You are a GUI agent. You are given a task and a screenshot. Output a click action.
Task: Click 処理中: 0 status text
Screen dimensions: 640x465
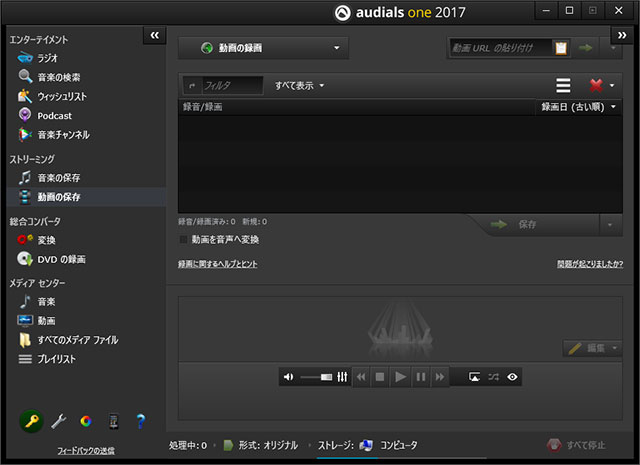pyautogui.click(x=188, y=445)
